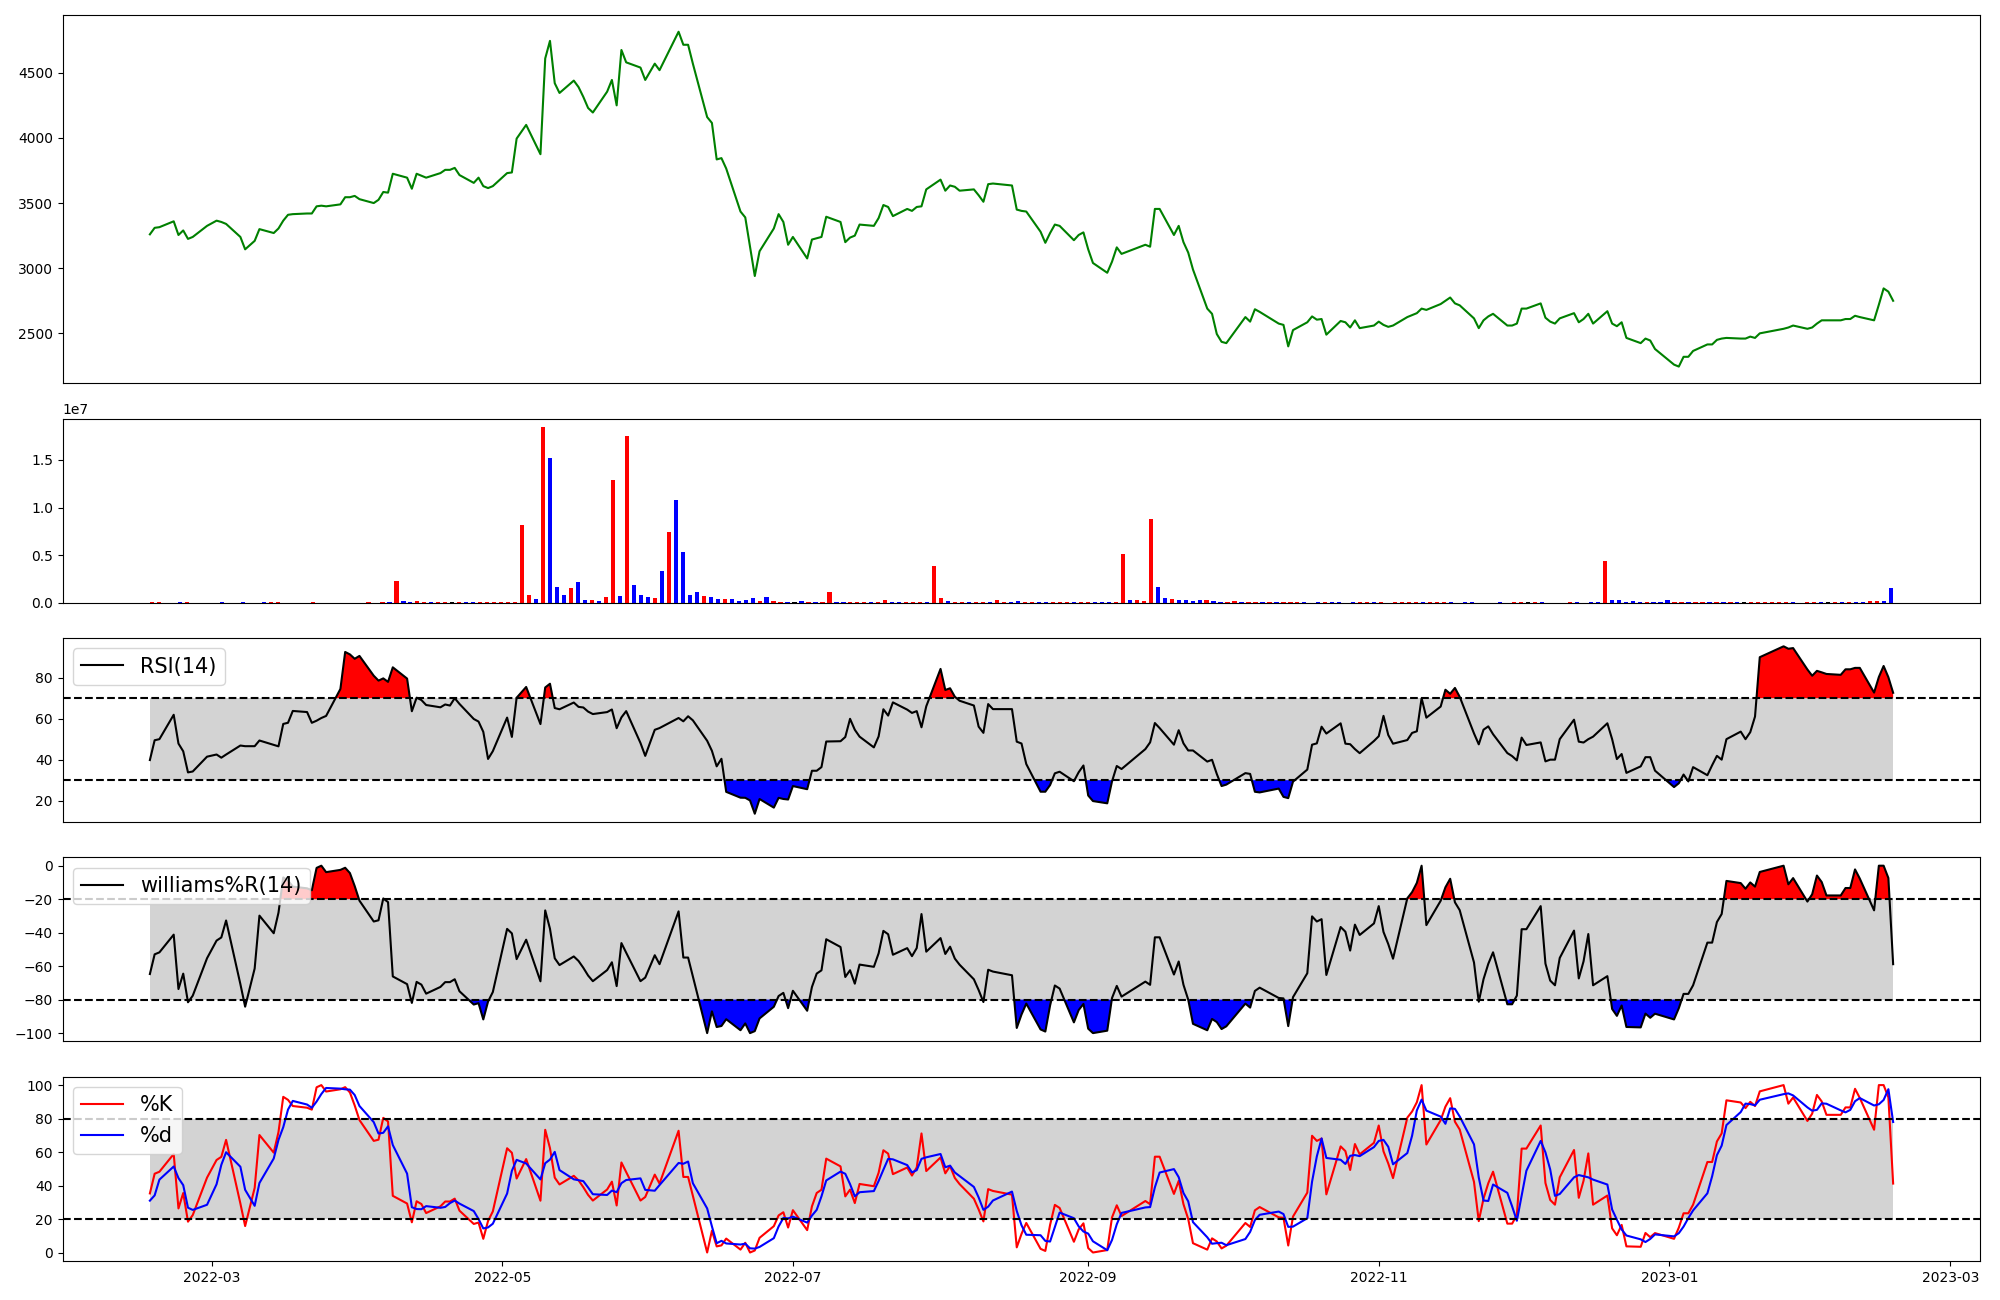Click the price line's highest peak
The height and width of the screenshot is (1300, 2000).
pyautogui.click(x=679, y=32)
